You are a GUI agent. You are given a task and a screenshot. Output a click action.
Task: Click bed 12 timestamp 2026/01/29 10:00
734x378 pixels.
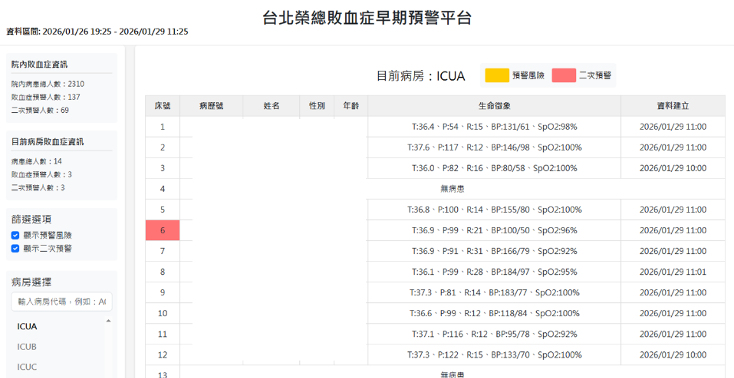click(673, 355)
